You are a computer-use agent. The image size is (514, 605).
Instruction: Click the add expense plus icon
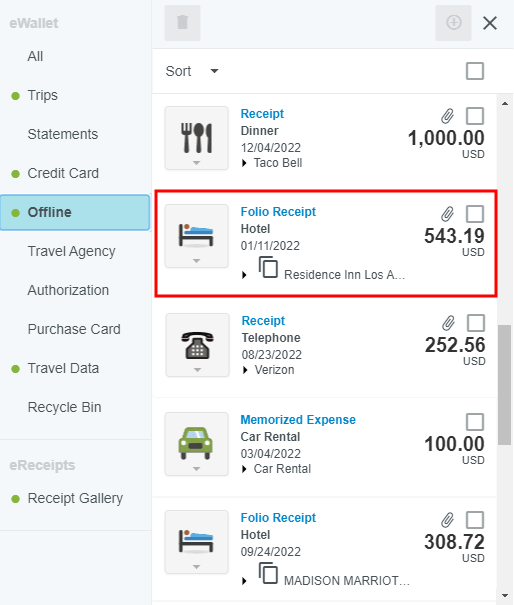pyautogui.click(x=453, y=23)
